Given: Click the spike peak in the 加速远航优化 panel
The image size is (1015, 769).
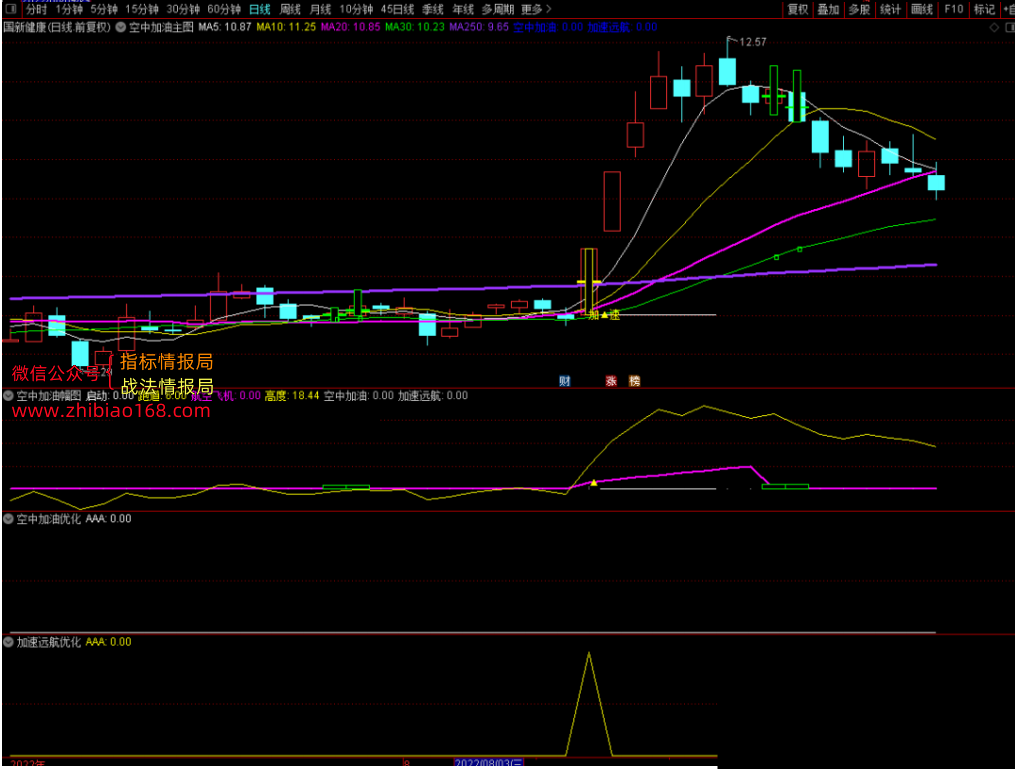Looking at the screenshot, I should [x=589, y=654].
